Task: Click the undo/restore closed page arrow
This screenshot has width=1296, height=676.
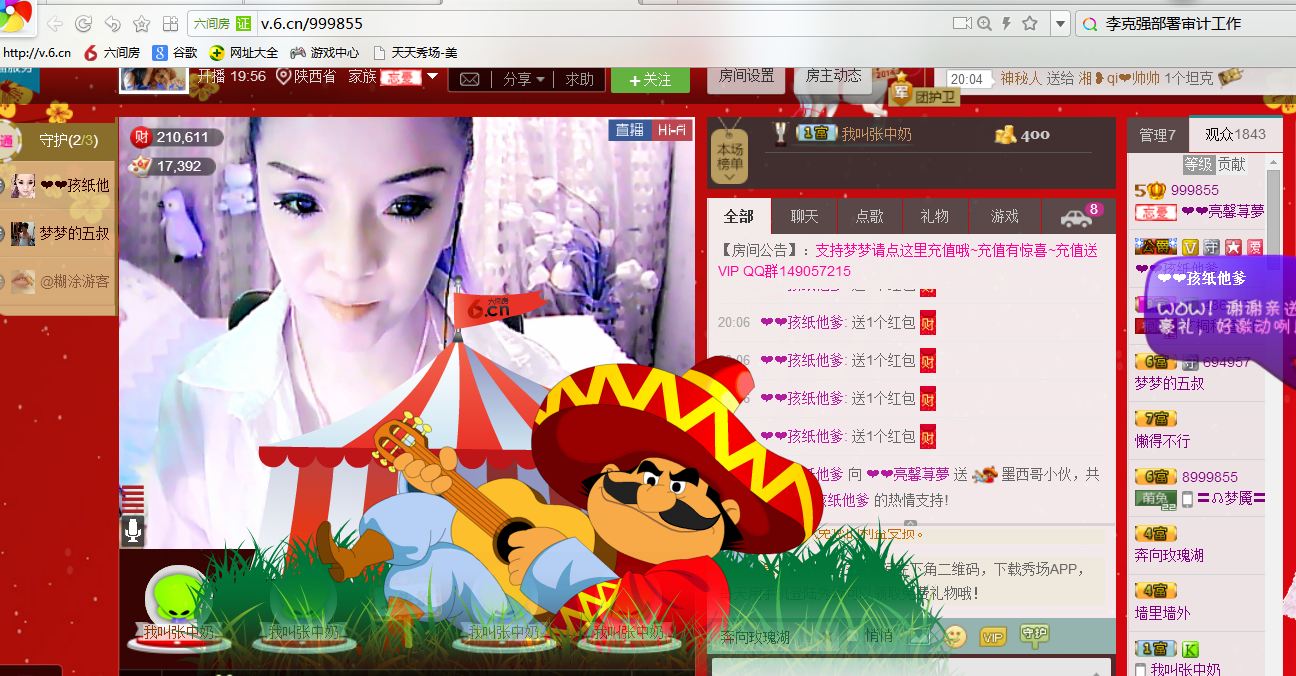Action: (112, 24)
